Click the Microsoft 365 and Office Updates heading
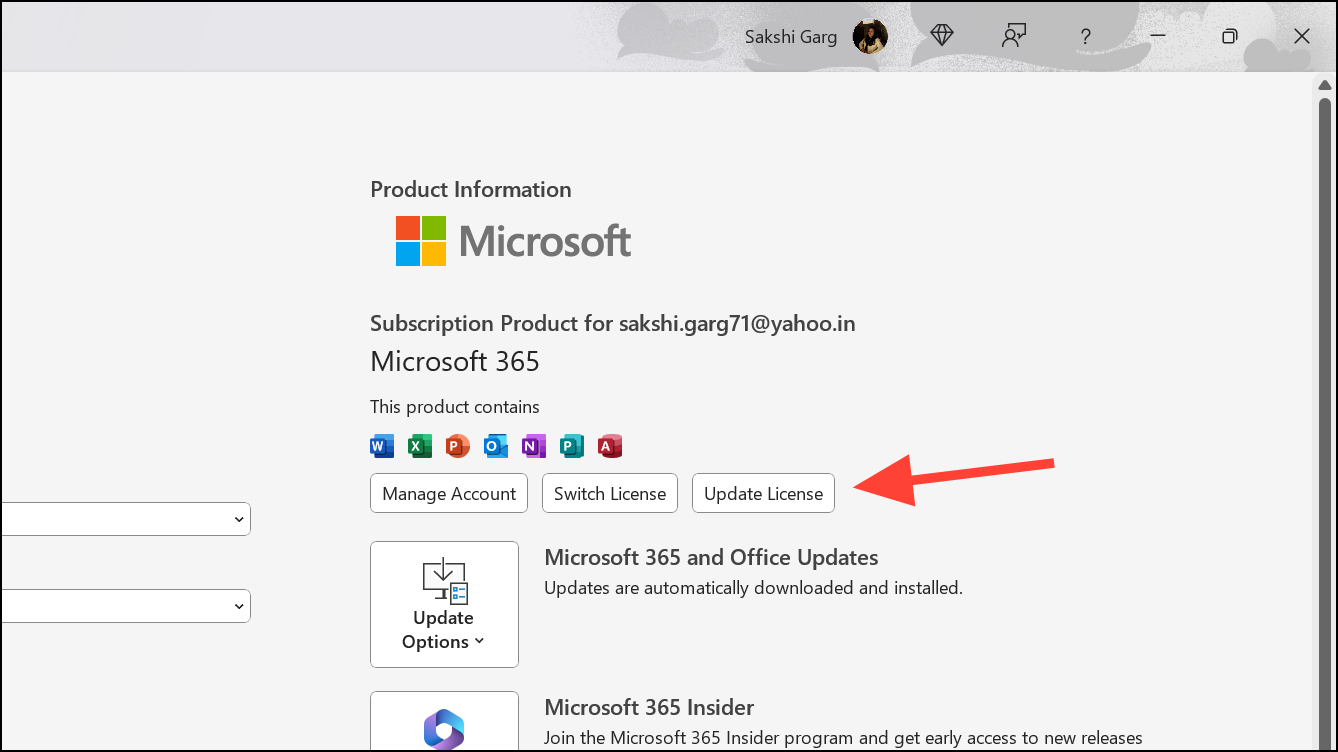 pyautogui.click(x=711, y=558)
